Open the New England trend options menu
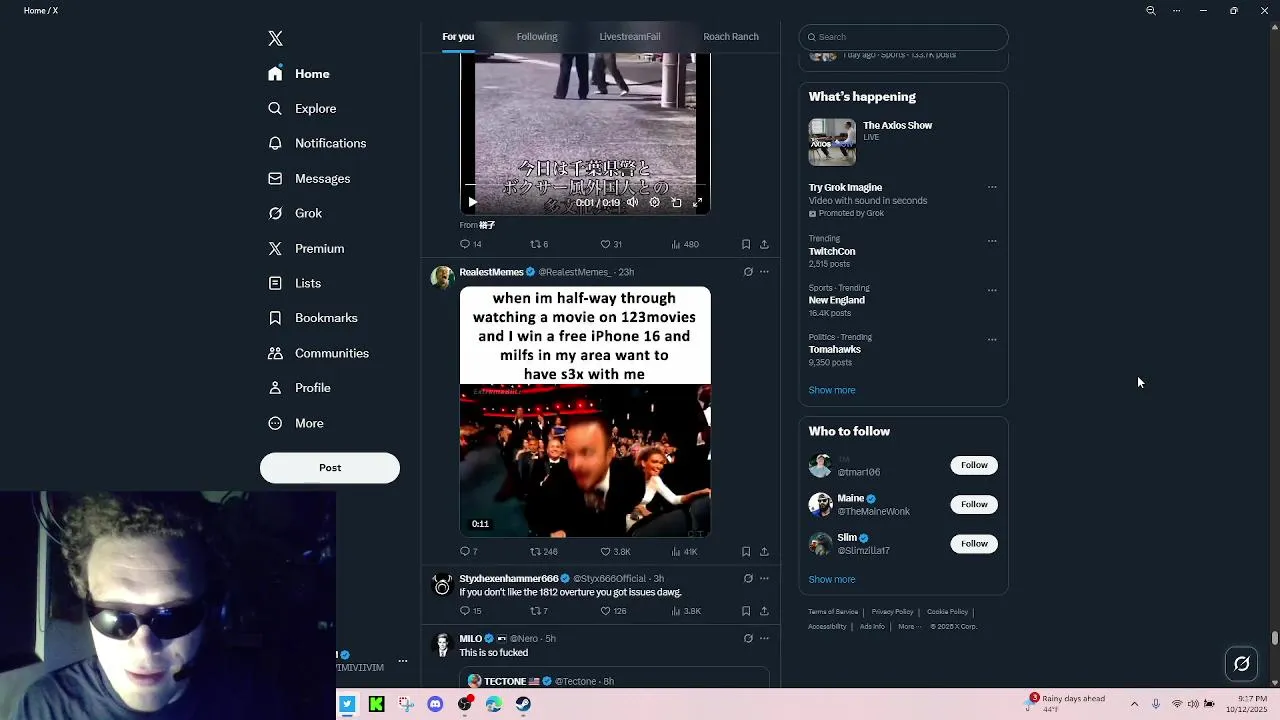1280x720 pixels. (x=992, y=290)
